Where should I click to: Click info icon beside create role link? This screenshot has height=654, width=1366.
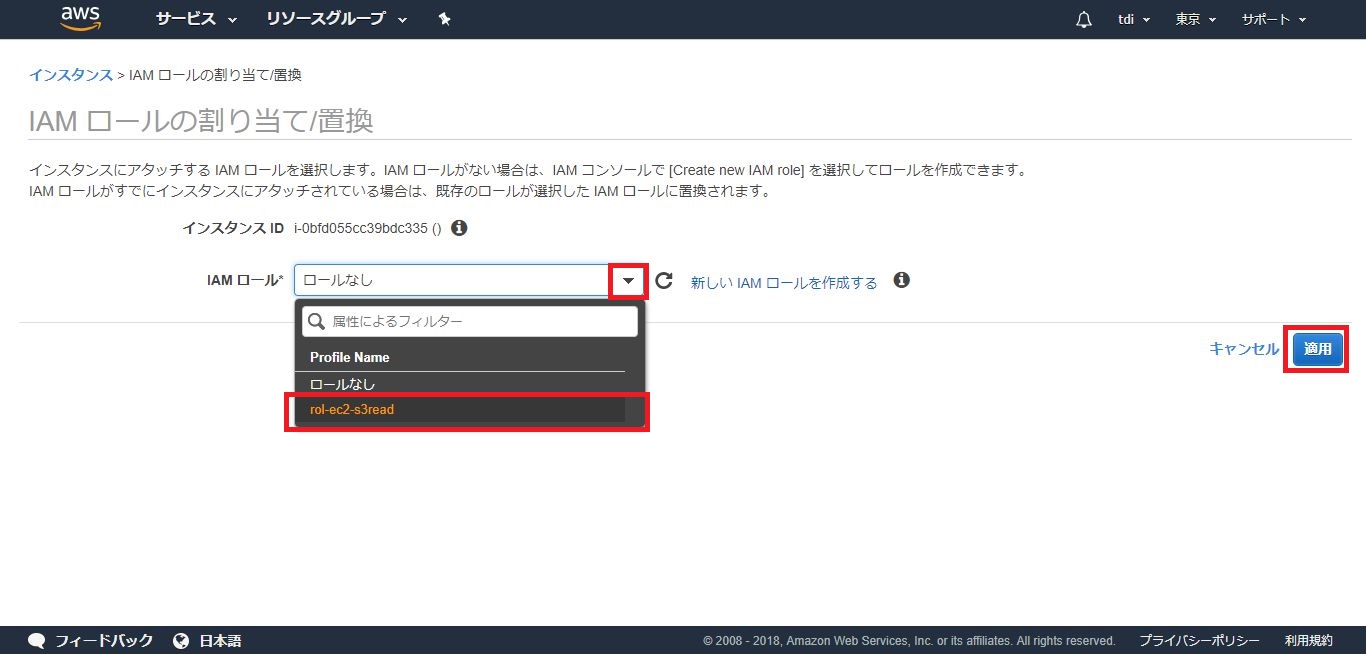901,281
